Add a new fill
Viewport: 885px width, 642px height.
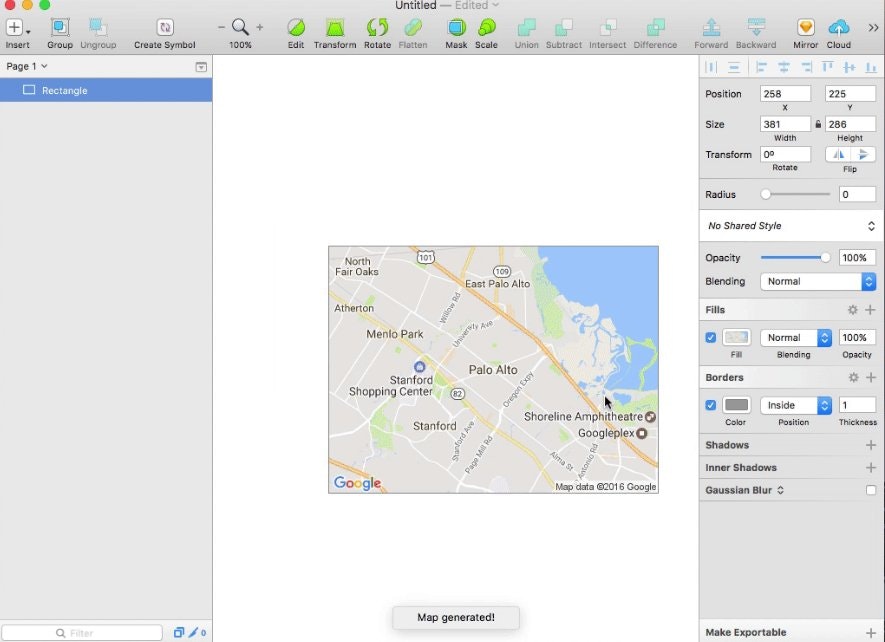(x=870, y=310)
